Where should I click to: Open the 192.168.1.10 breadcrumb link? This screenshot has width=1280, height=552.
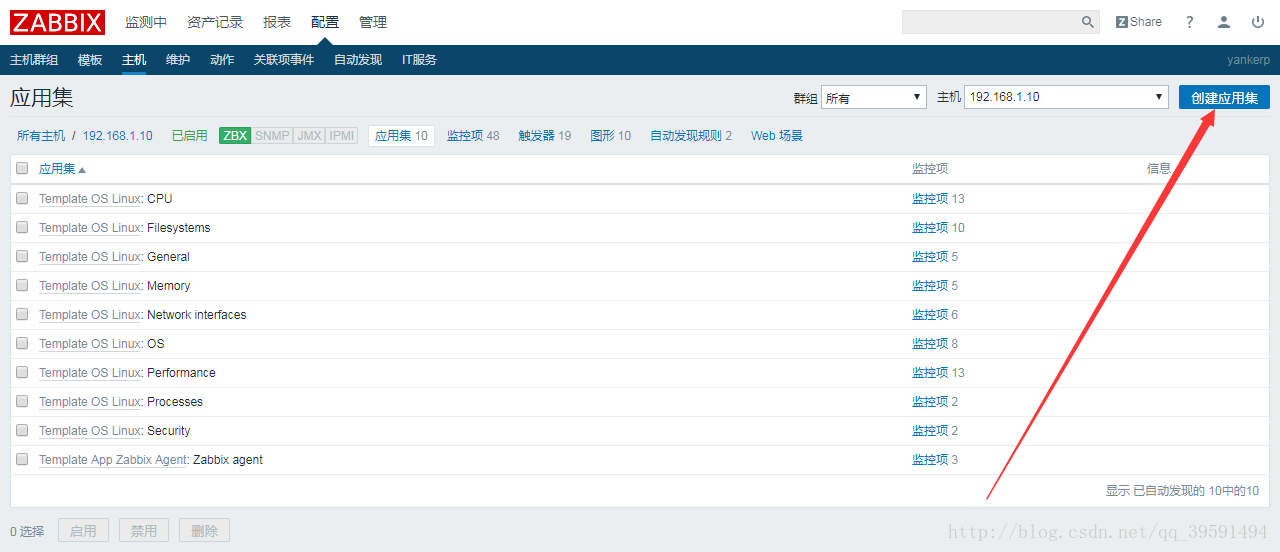pos(118,136)
